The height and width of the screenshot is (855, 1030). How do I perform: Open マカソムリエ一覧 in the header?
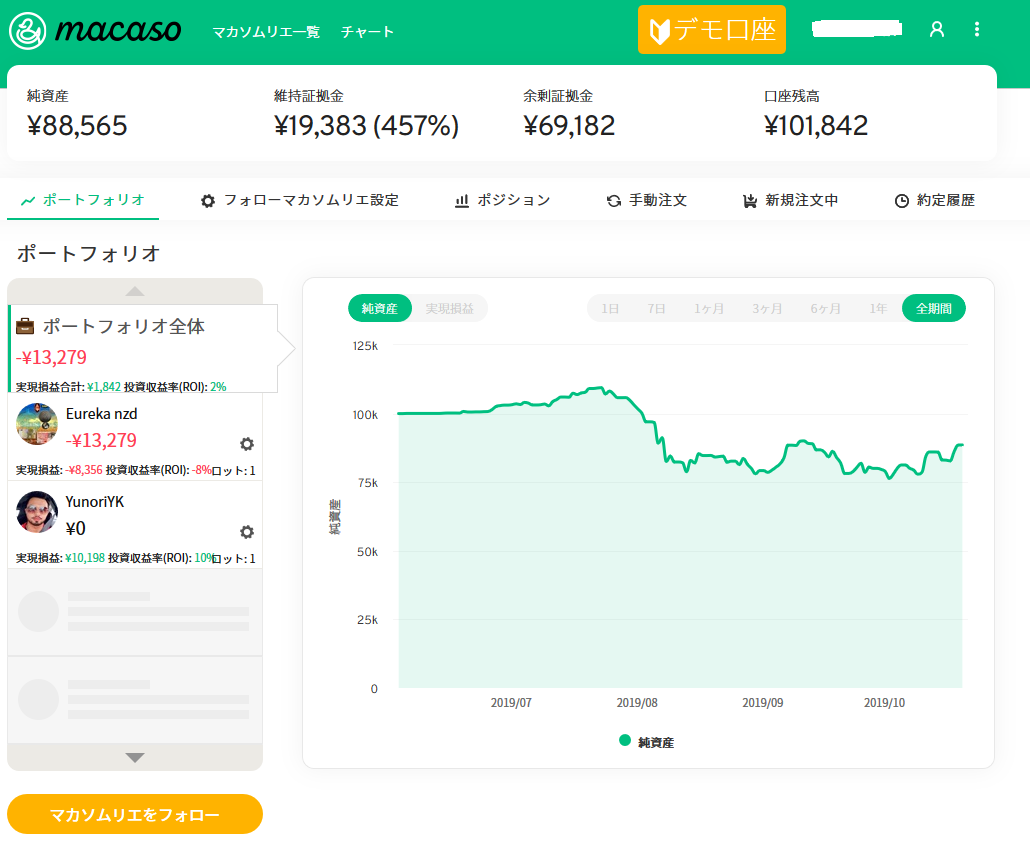point(266,32)
